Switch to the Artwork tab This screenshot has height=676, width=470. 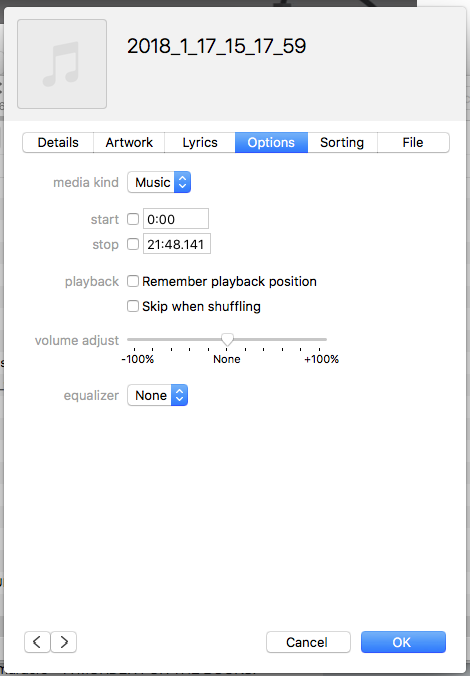click(x=129, y=143)
